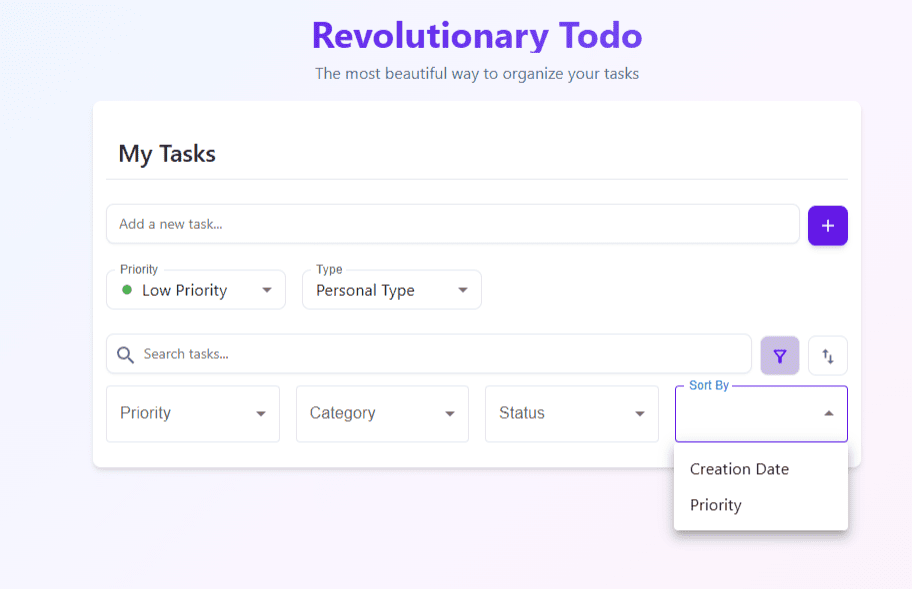
Task: Click the green low priority dot
Action: tap(127, 290)
